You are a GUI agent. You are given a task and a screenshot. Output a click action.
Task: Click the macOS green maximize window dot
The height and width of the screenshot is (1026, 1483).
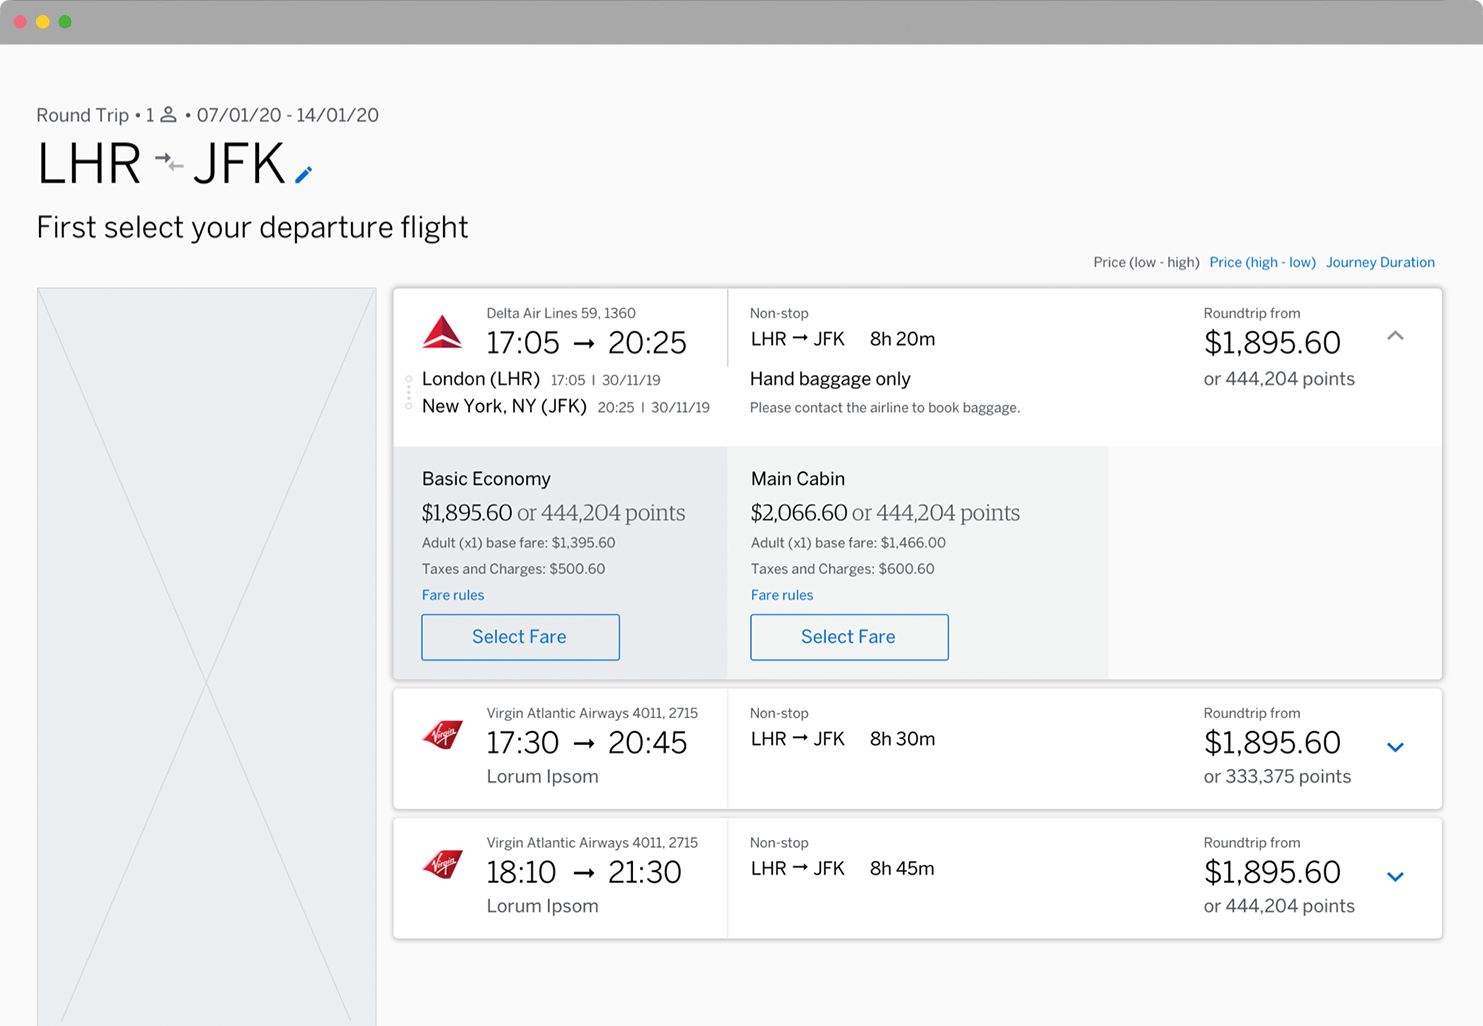65,22
